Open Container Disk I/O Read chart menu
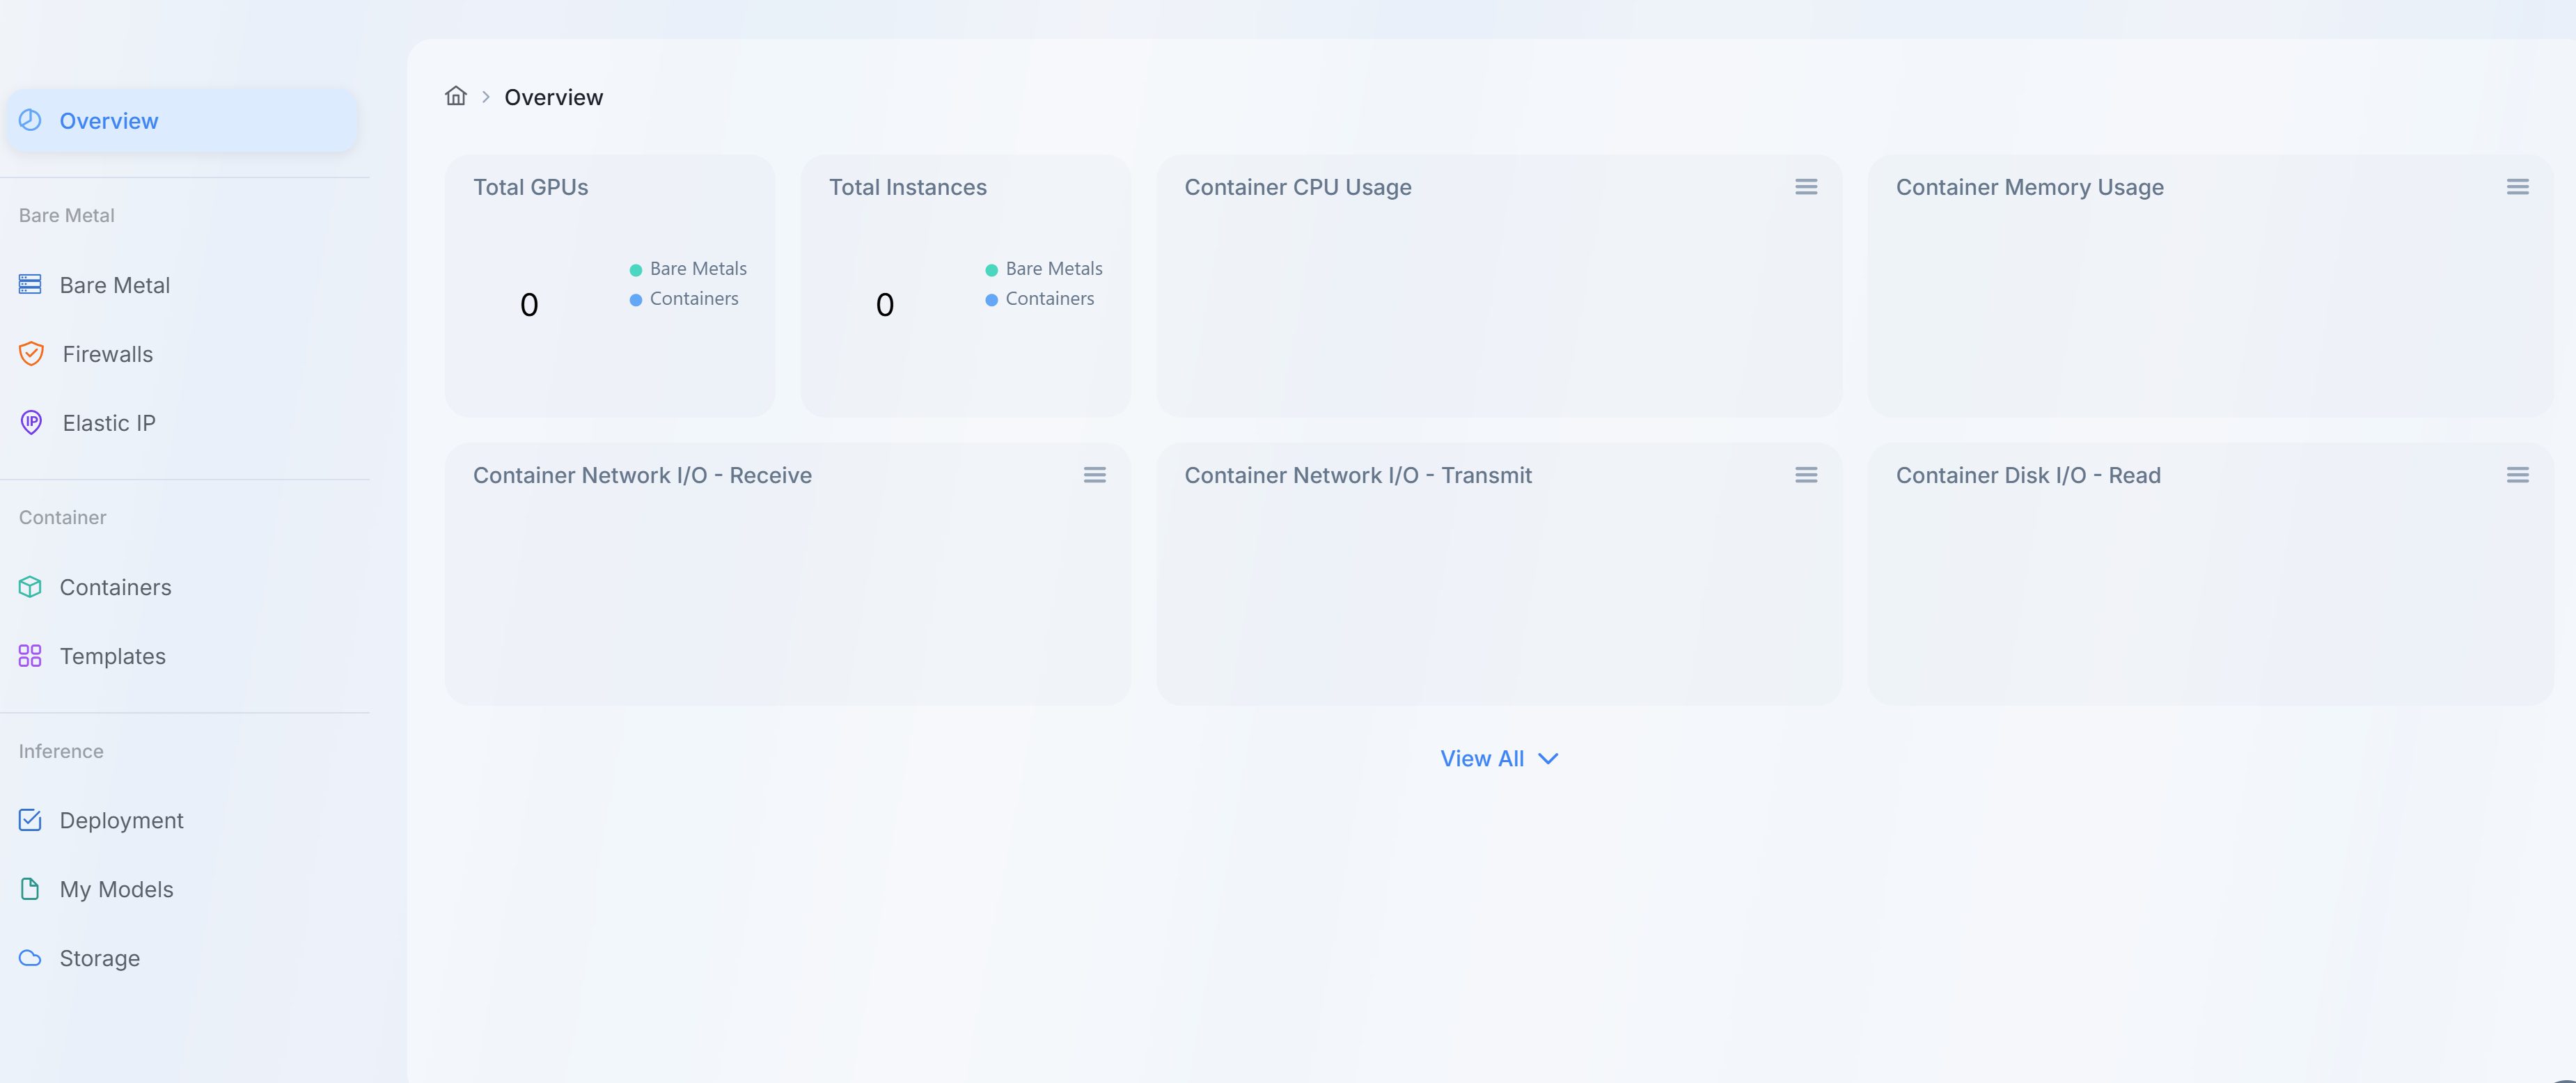Screen dimensions: 2576x1083 pos(2517,475)
